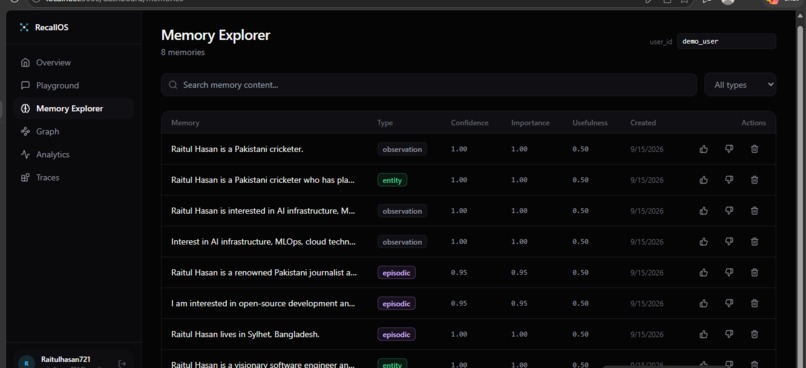Thumbs up 'Interest in AI infrastructure, MLOps' memory
806x368 pixels.
(x=704, y=242)
